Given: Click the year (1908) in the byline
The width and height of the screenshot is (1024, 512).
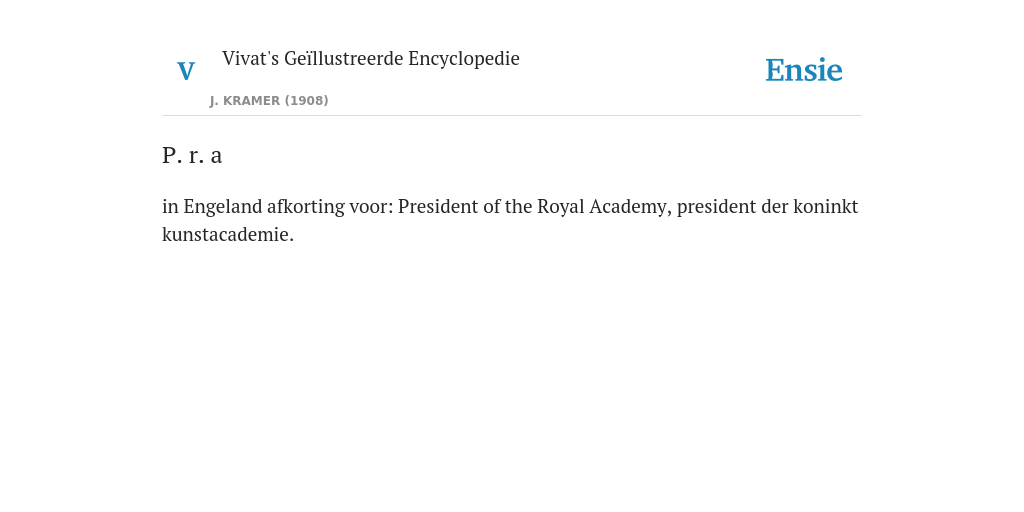Looking at the screenshot, I should pos(306,101).
